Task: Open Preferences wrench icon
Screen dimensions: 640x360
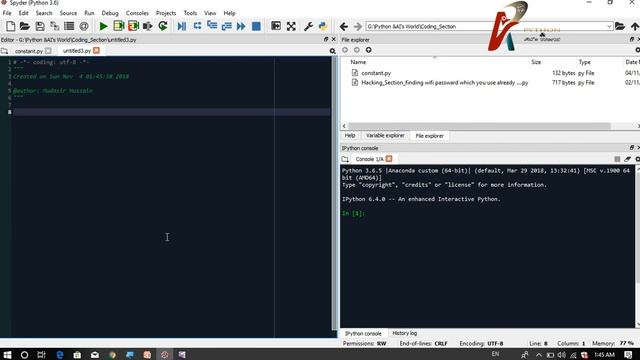Action: (x=308, y=26)
